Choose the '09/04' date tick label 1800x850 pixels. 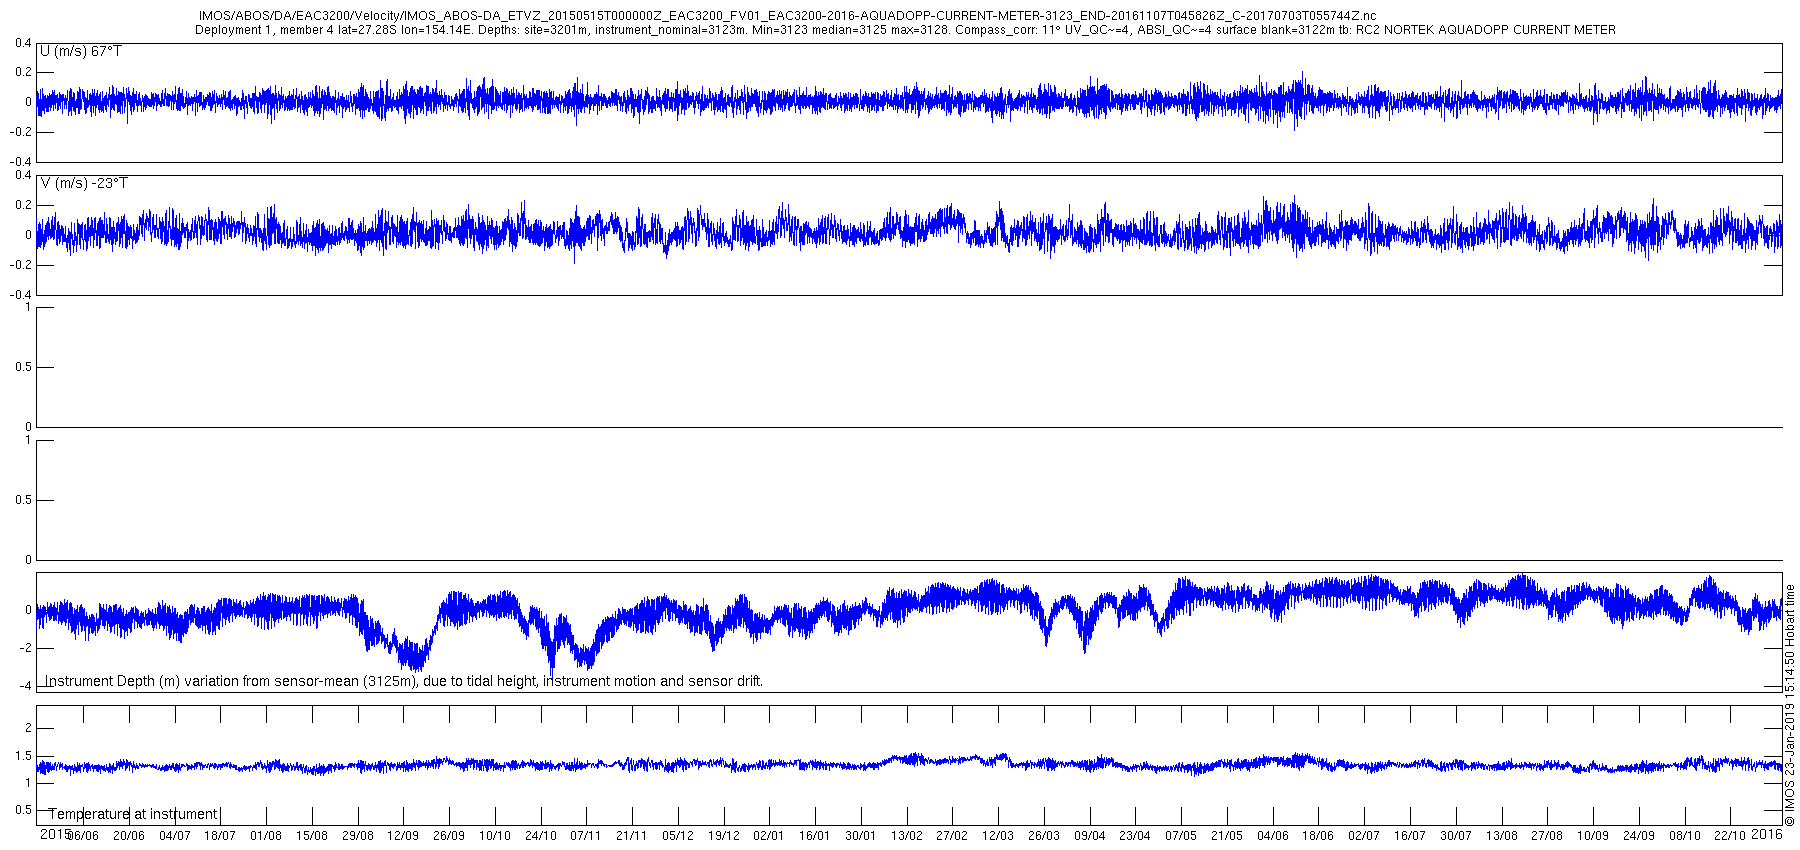click(1090, 836)
